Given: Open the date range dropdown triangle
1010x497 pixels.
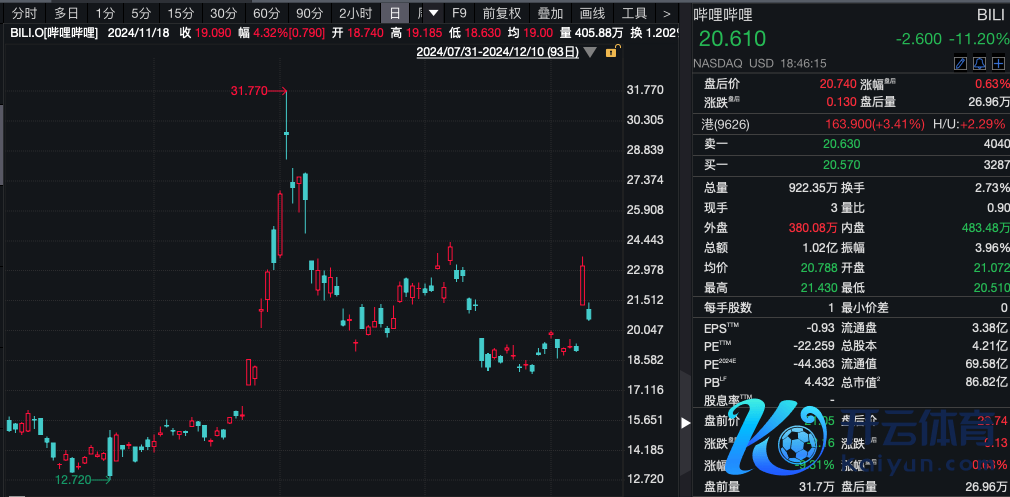Looking at the screenshot, I should click(591, 52).
